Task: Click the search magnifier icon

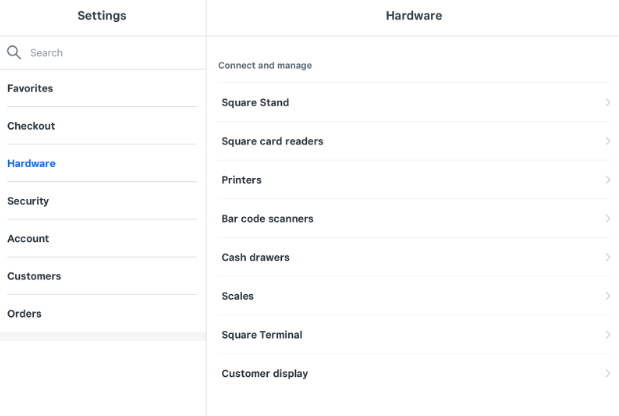Action: coord(14,52)
